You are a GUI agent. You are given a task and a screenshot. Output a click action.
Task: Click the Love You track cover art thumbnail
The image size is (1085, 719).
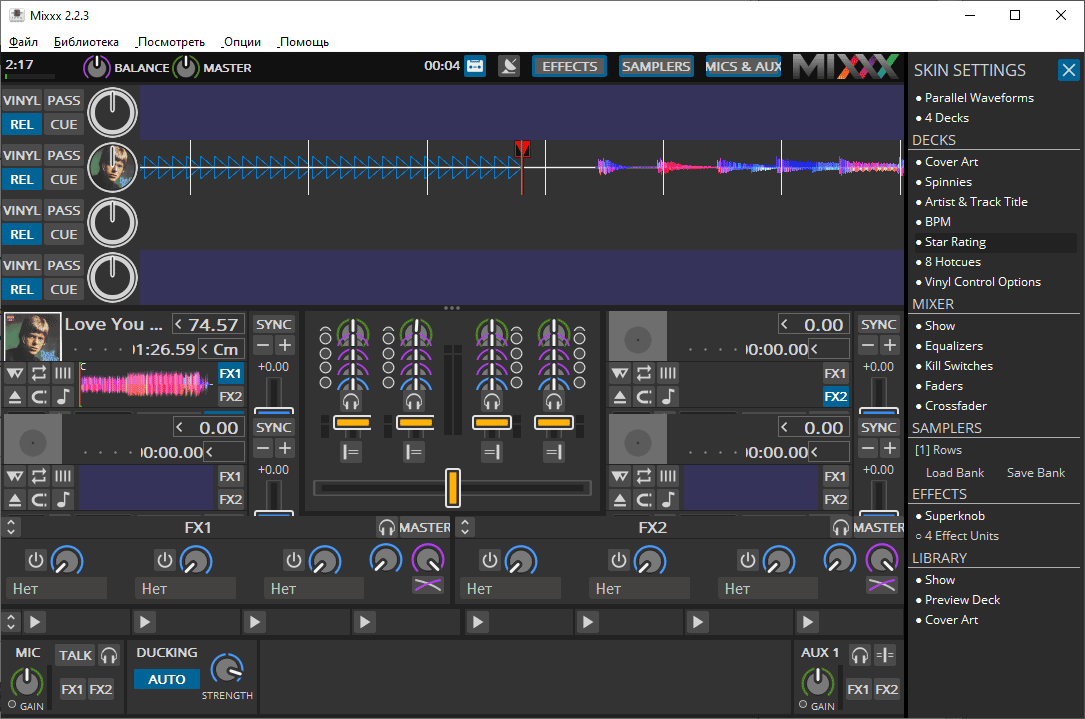pos(32,337)
